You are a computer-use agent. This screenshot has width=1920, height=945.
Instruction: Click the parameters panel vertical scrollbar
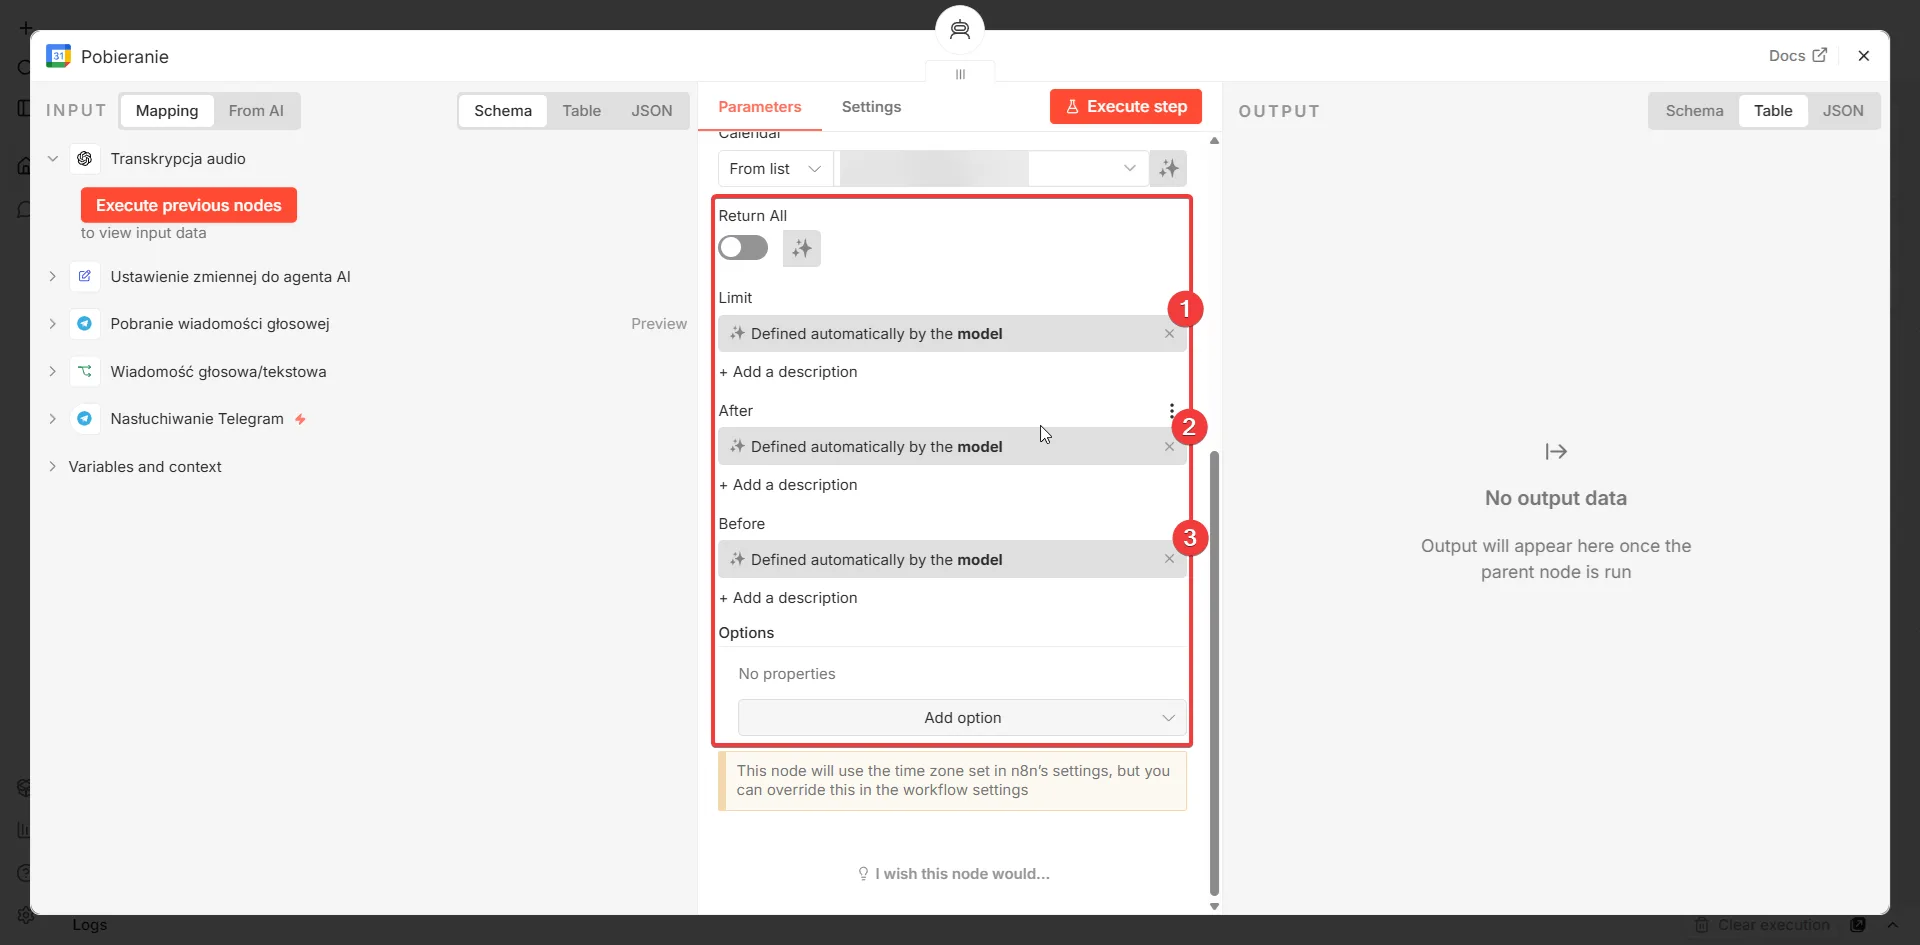(x=1214, y=673)
